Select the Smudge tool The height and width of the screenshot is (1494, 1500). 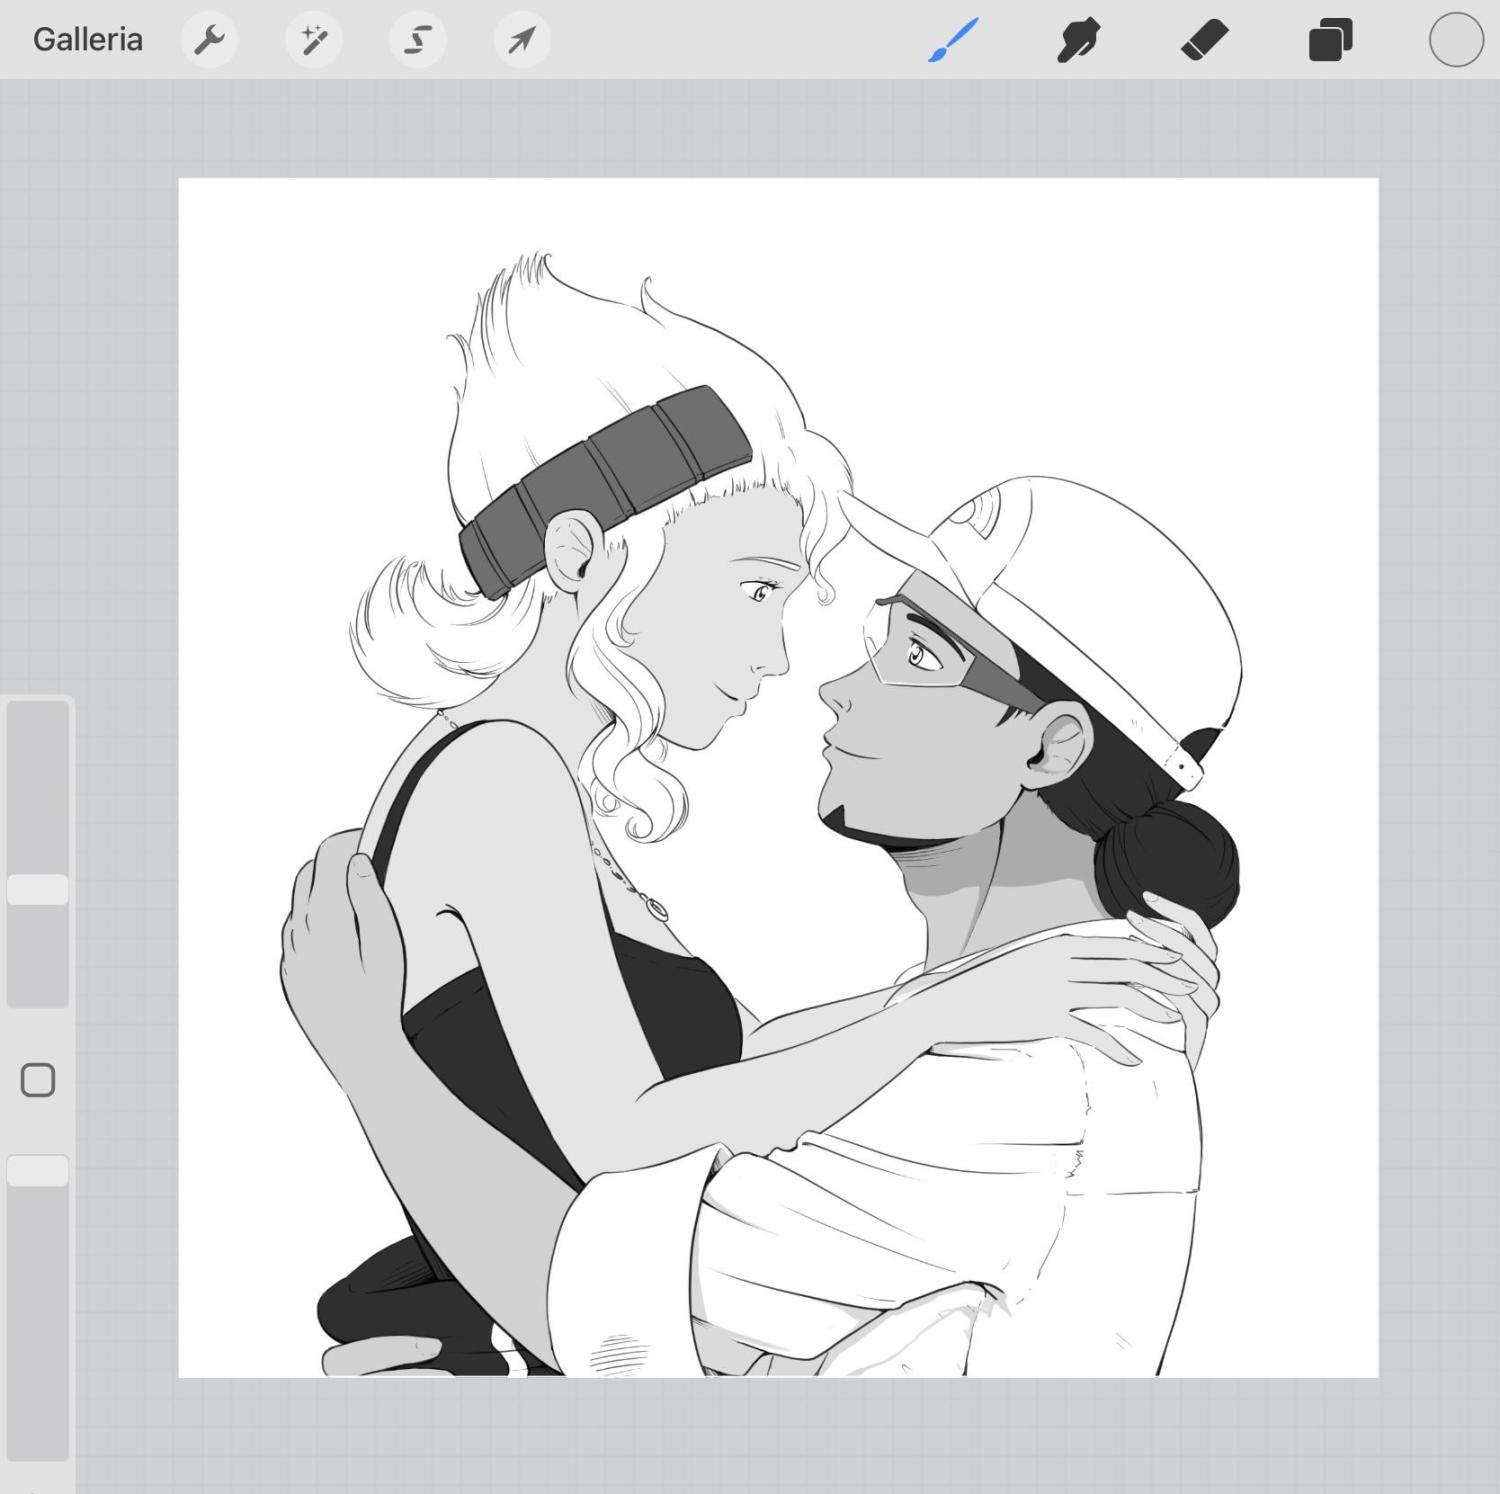click(1078, 41)
